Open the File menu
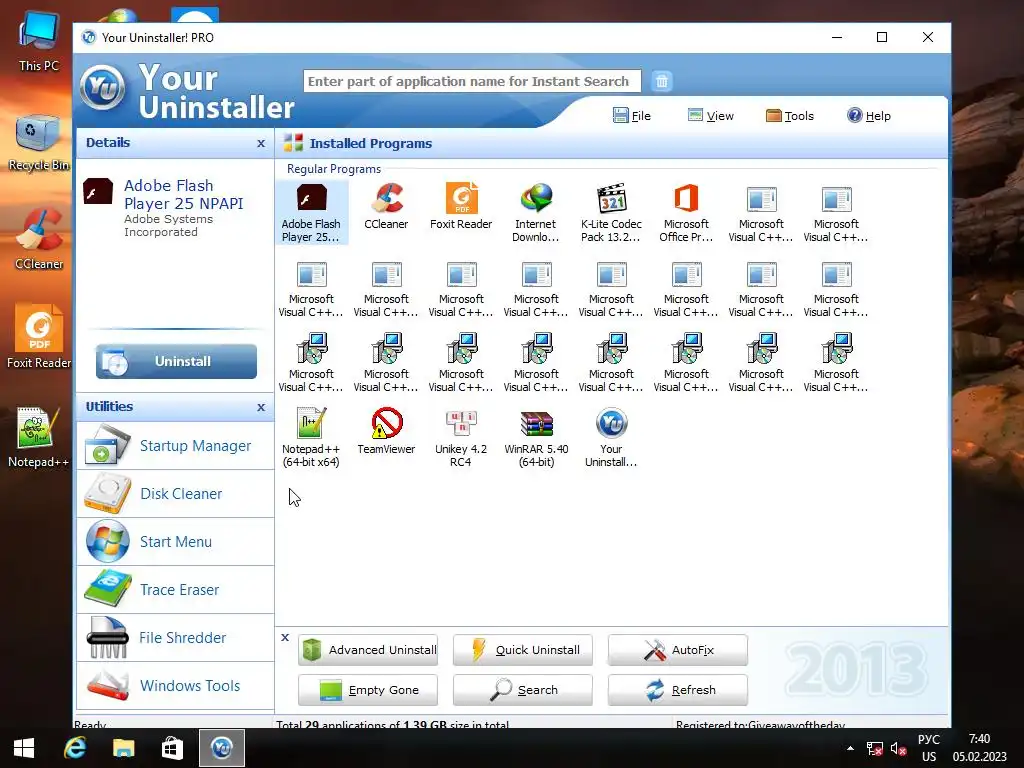Viewport: 1024px width, 768px height. click(632, 116)
